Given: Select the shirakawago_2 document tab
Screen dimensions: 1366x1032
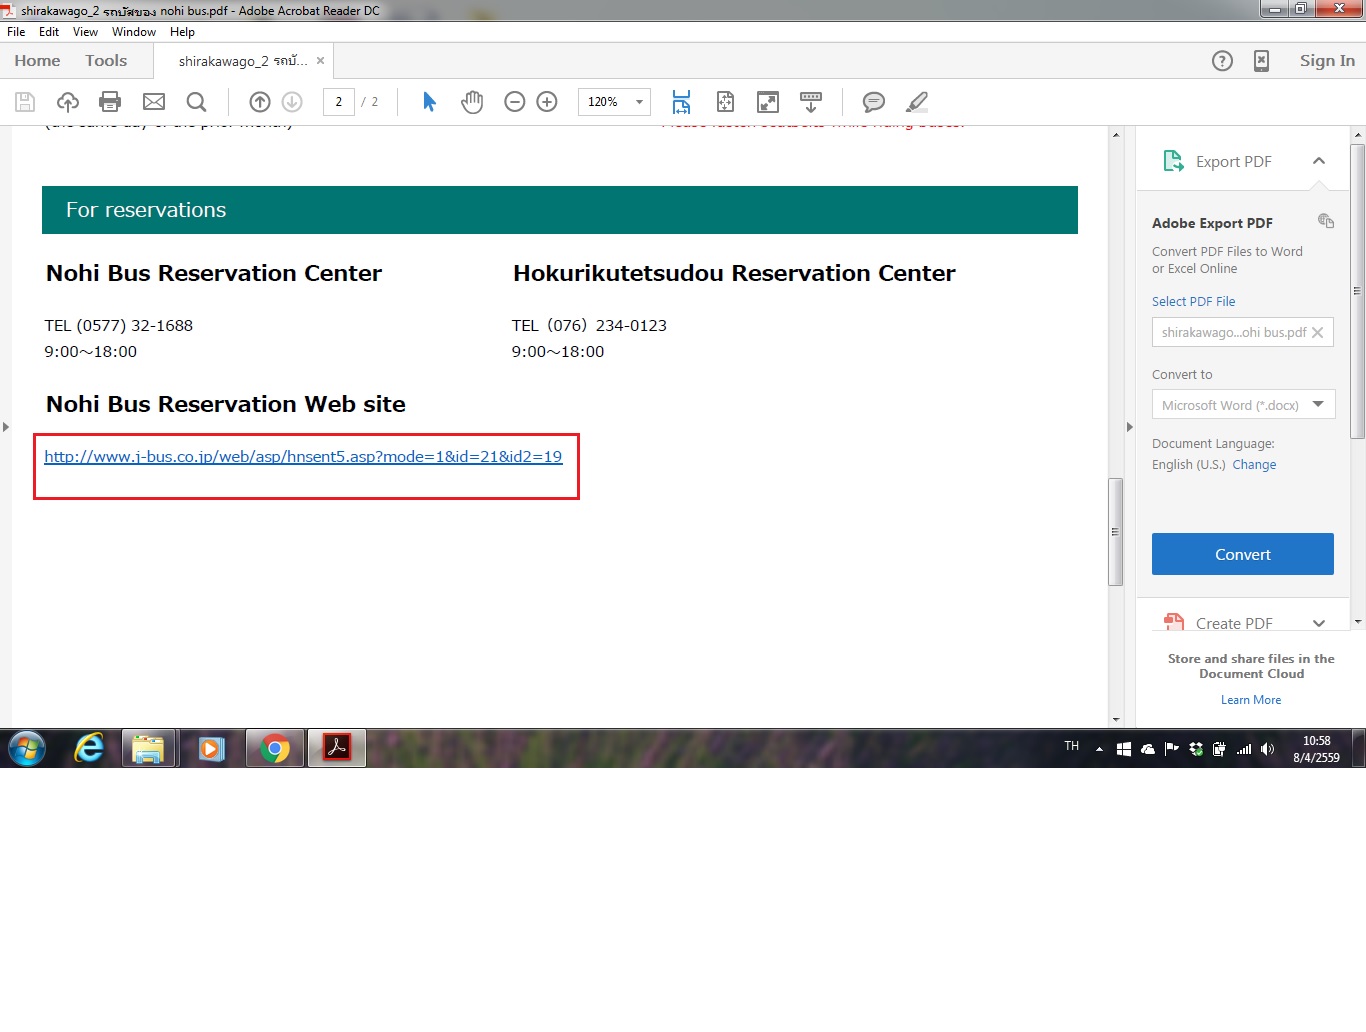Looking at the screenshot, I should [243, 61].
